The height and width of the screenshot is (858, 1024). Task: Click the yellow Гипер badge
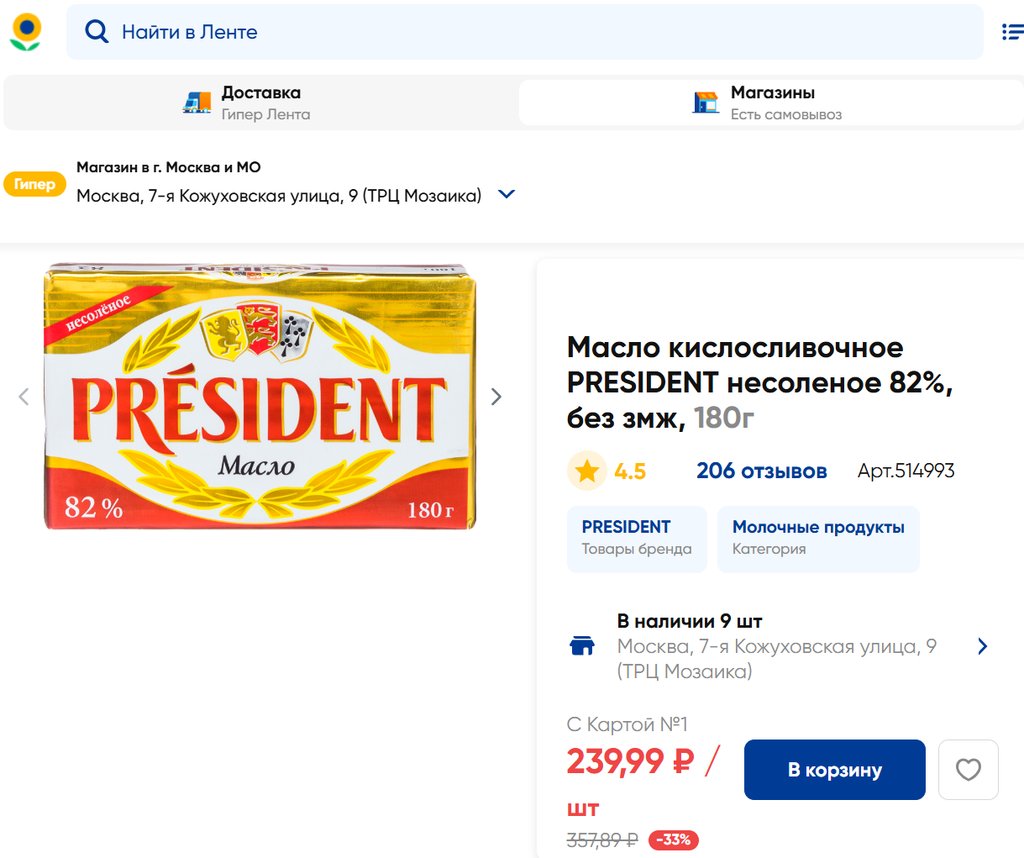point(35,184)
